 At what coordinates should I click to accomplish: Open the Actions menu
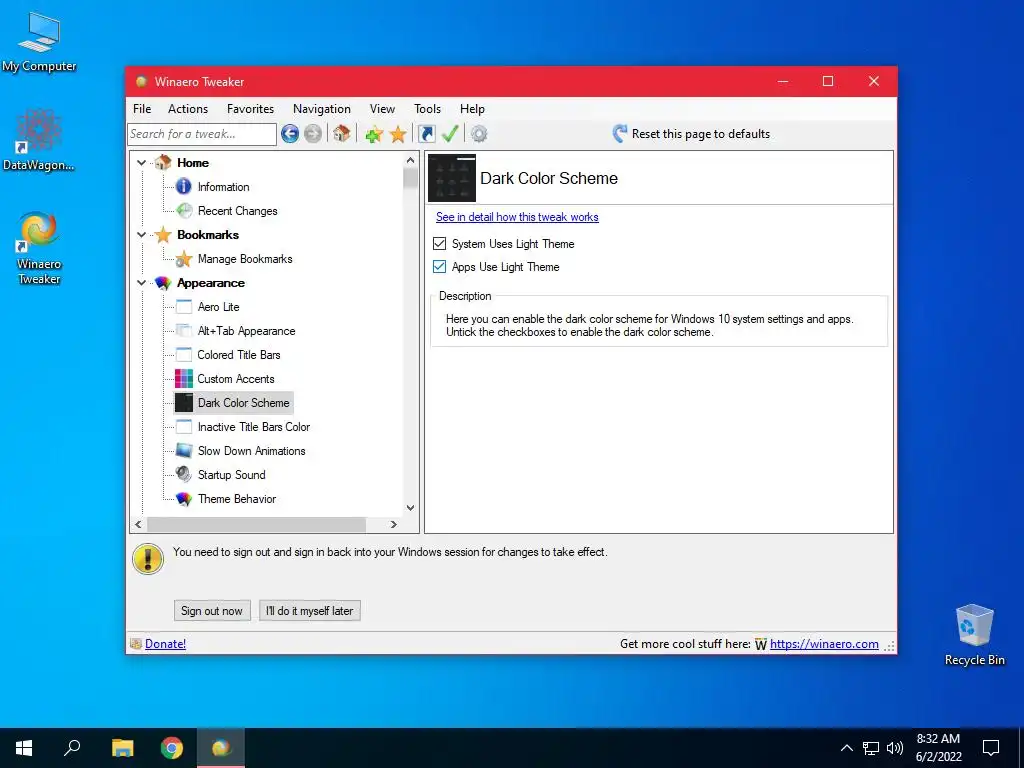(188, 109)
